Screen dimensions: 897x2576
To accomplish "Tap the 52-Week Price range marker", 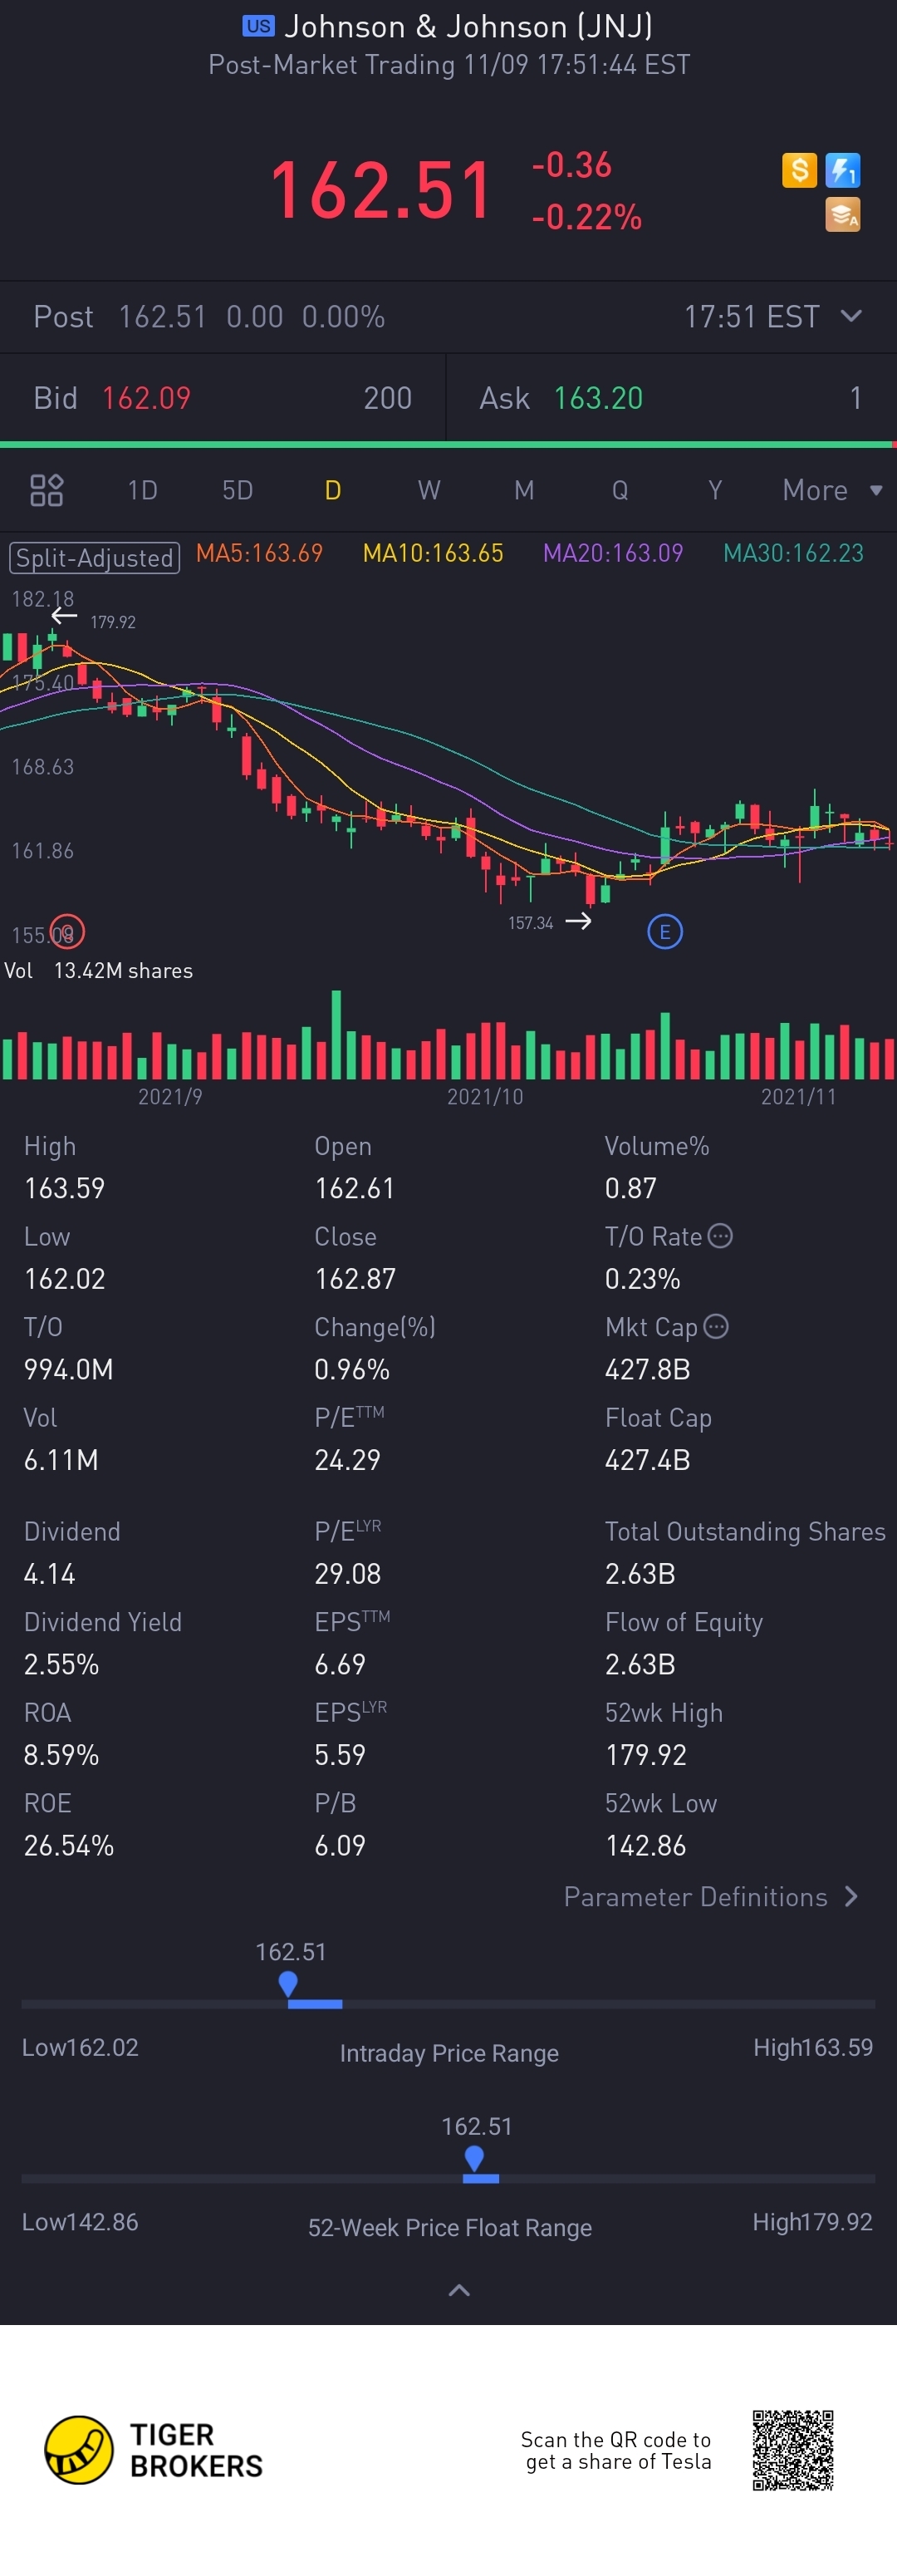I will click(475, 2158).
